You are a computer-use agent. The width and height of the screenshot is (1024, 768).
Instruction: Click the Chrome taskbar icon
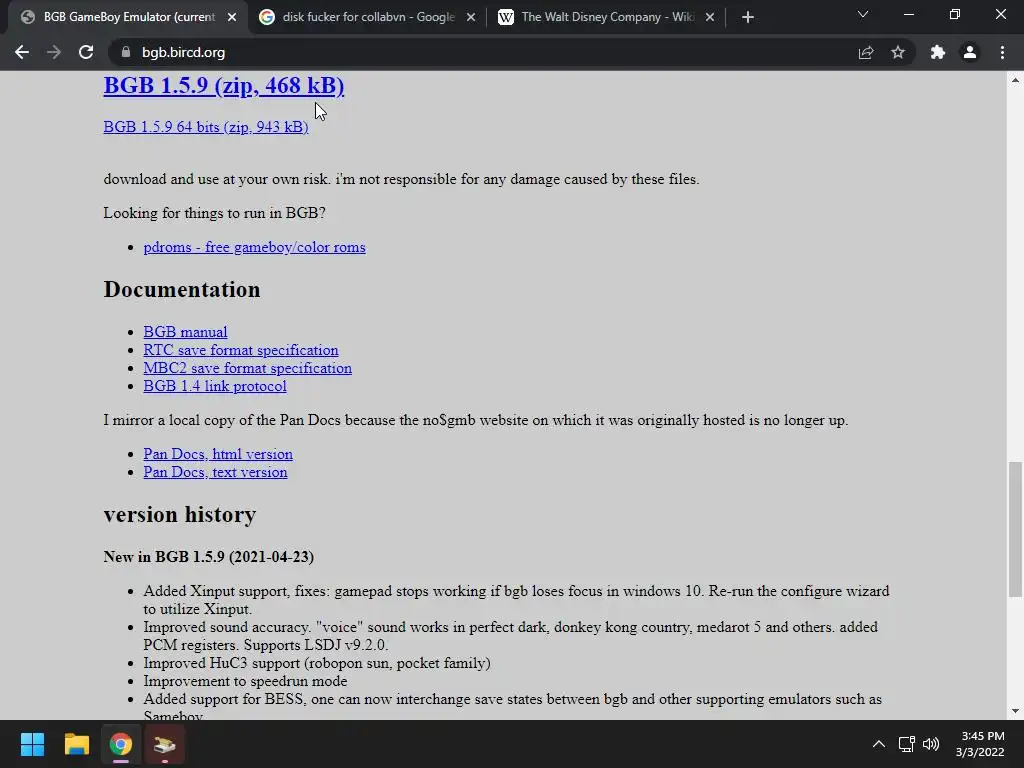click(x=121, y=744)
